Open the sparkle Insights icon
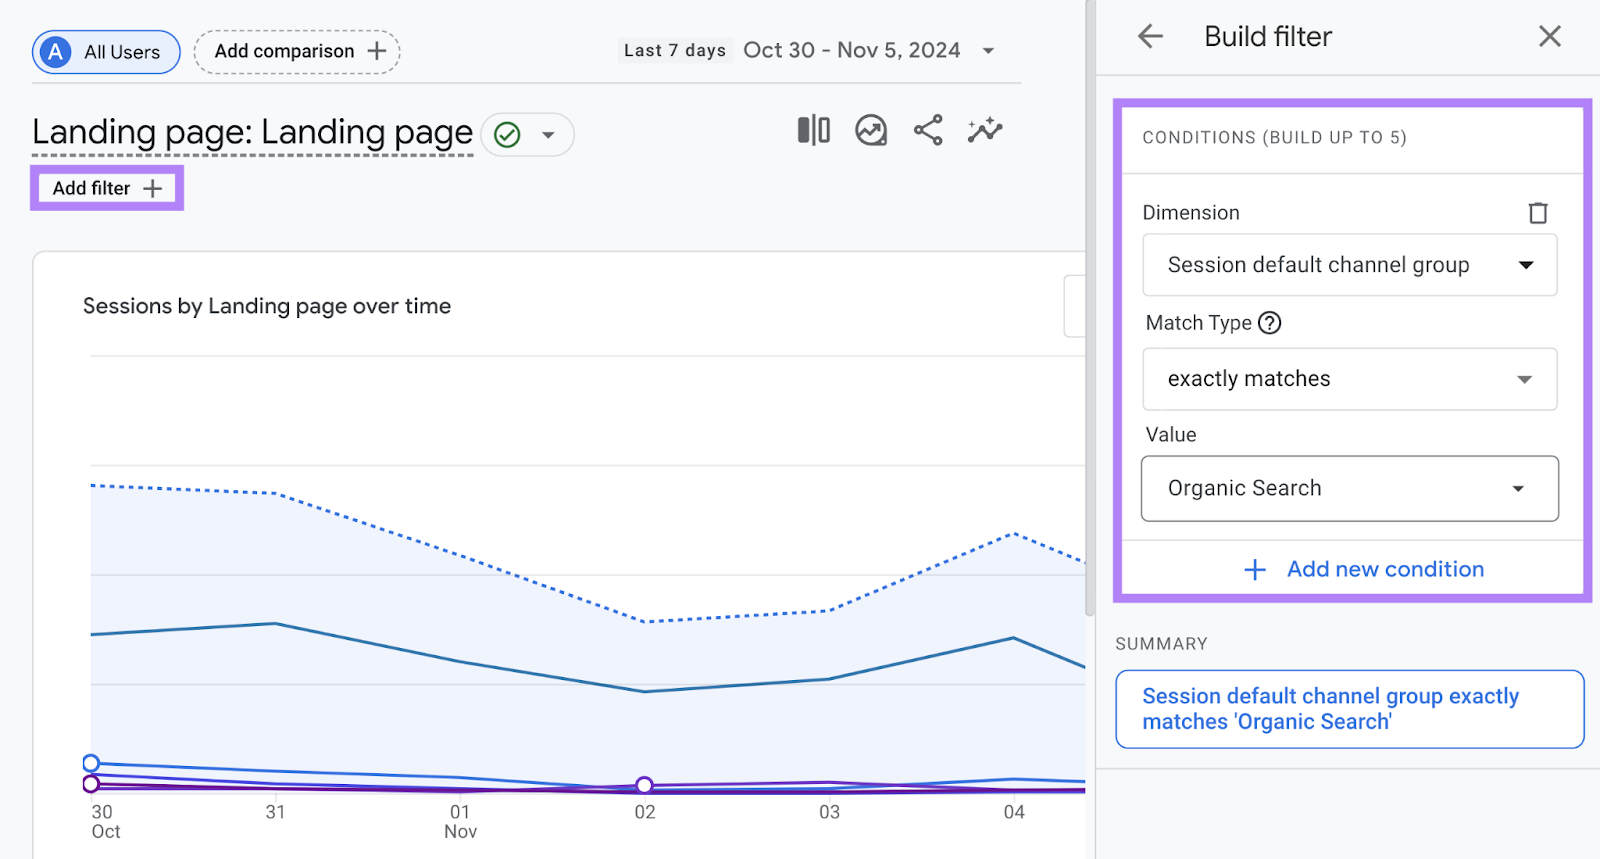 click(x=985, y=131)
